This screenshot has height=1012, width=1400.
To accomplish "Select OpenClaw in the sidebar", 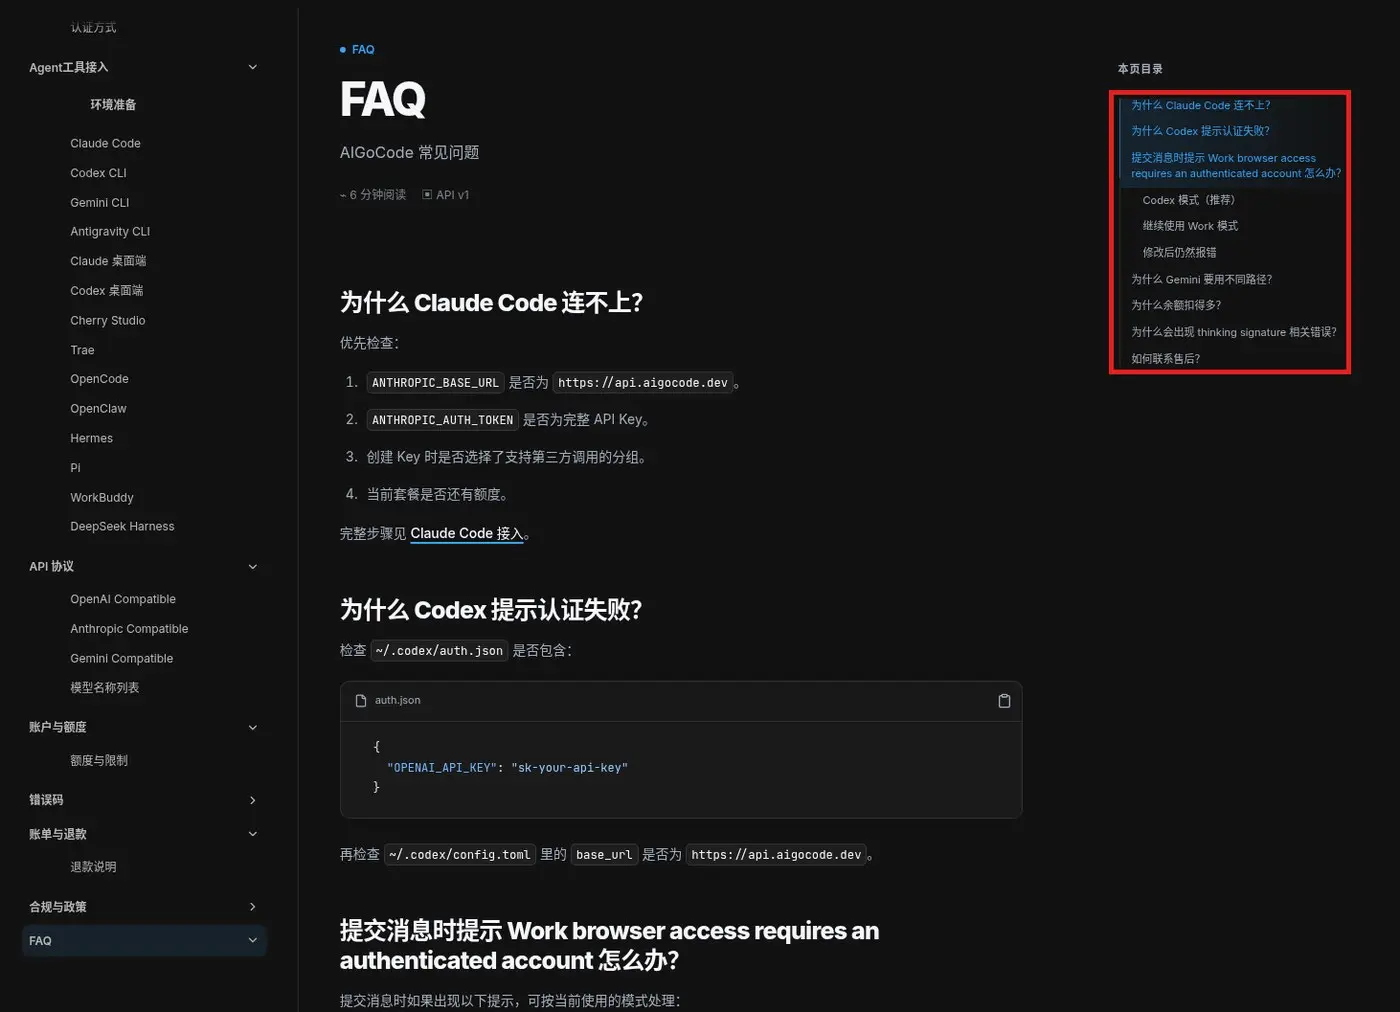I will (x=98, y=409).
